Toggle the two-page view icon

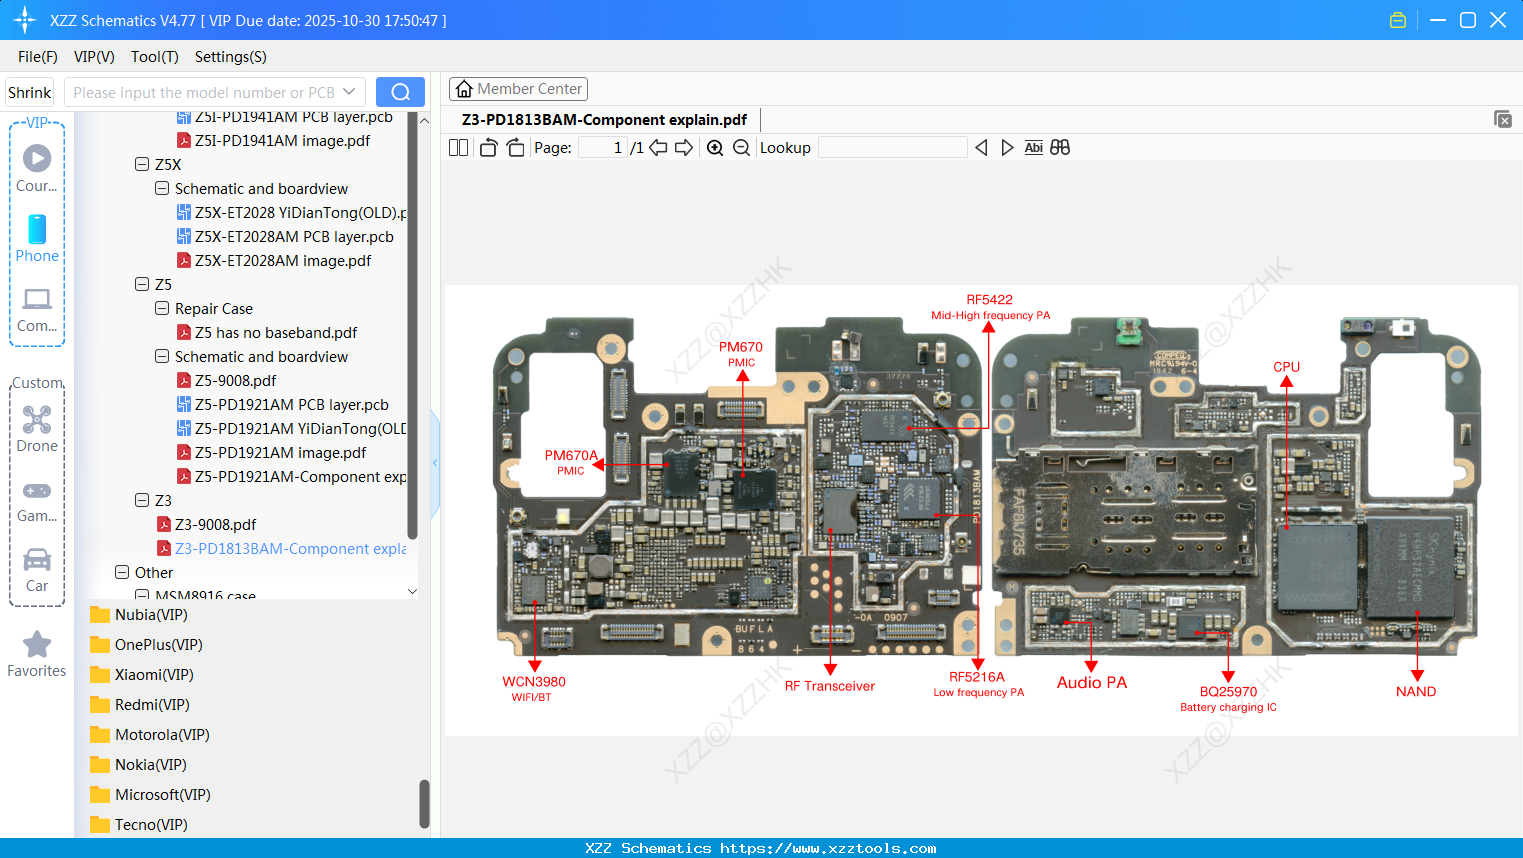(458, 147)
